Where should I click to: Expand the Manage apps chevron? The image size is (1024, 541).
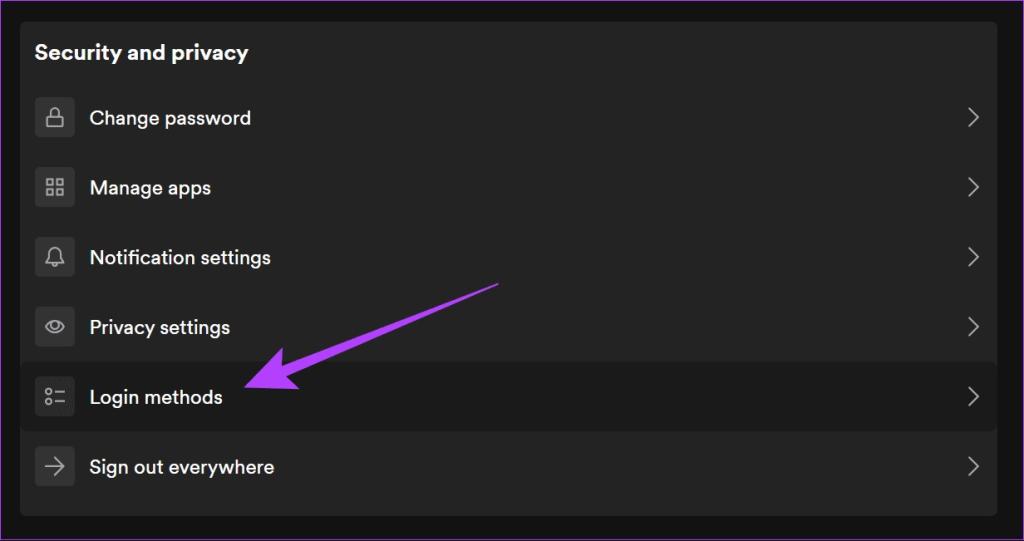973,188
